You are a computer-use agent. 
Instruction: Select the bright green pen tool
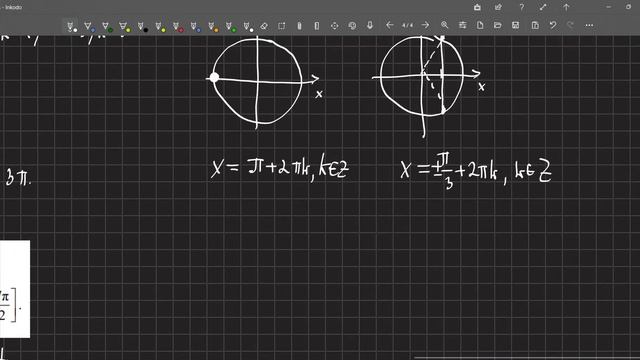click(x=230, y=26)
